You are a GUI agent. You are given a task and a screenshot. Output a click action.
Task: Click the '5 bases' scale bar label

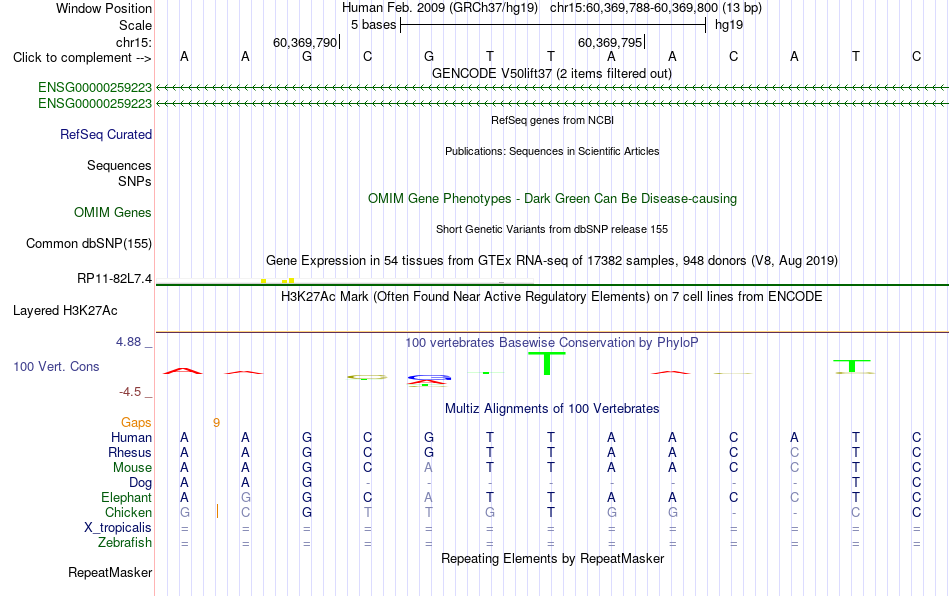[373, 25]
